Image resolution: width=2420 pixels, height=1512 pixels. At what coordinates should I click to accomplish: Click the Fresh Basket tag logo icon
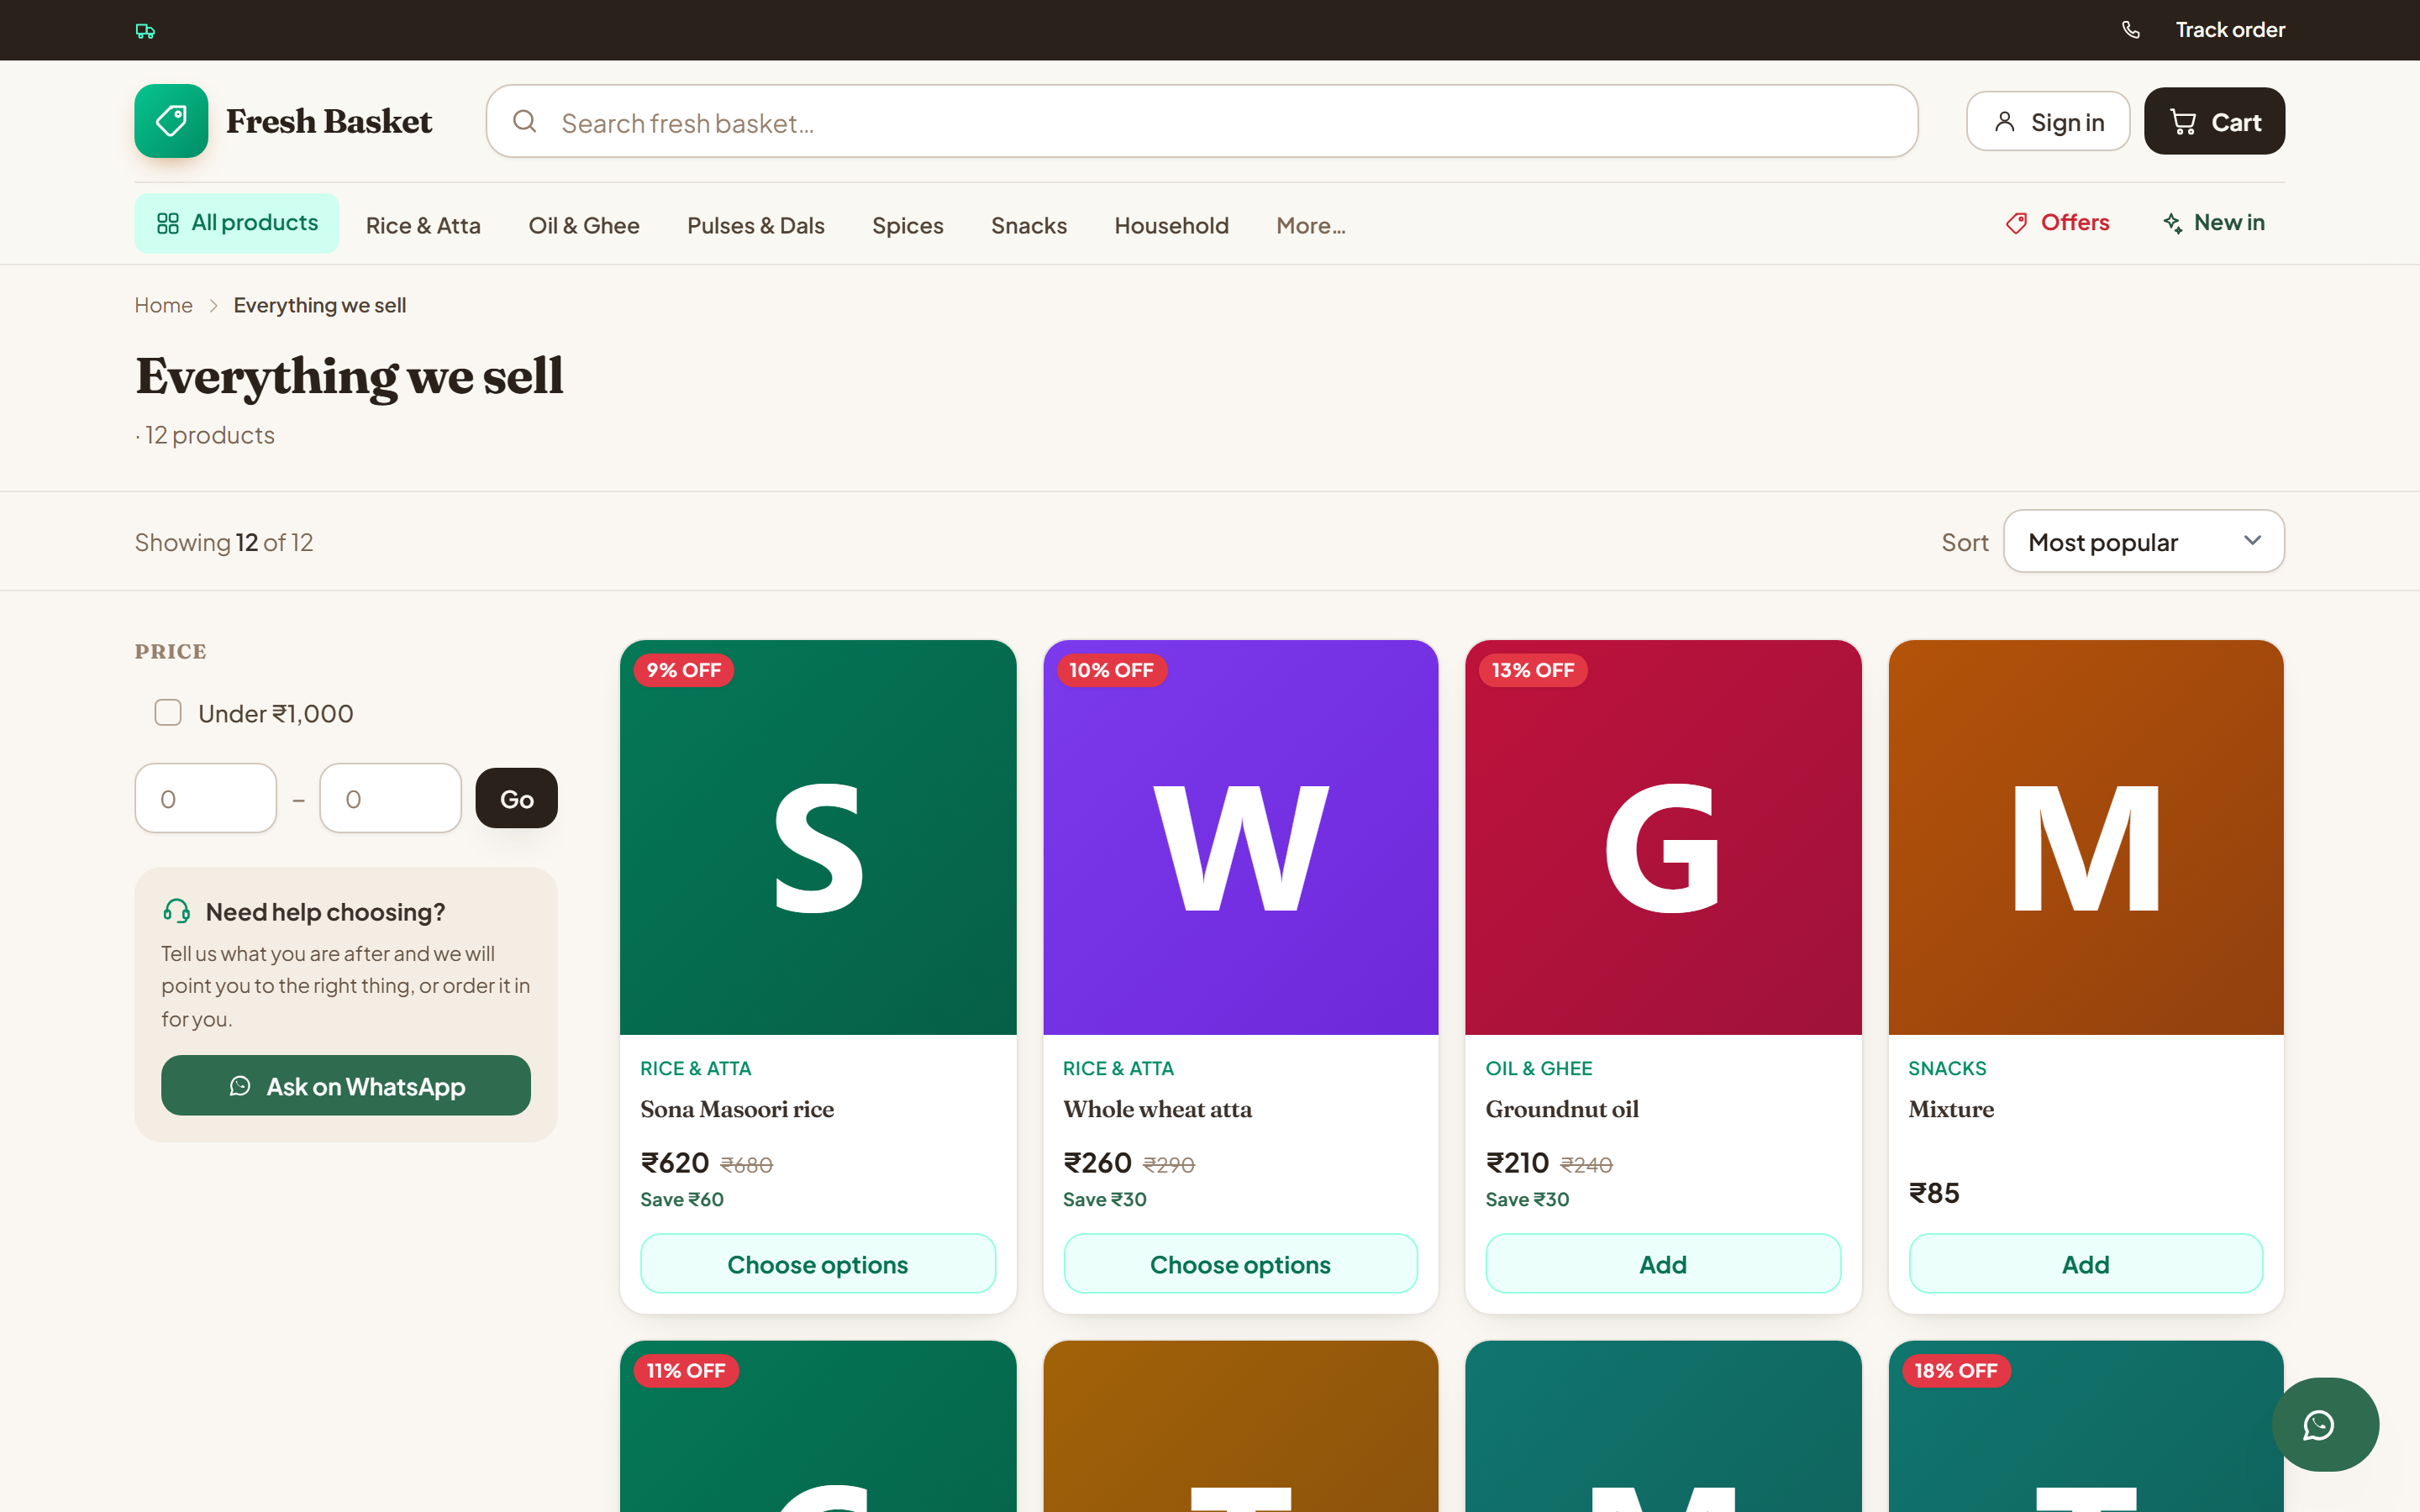click(171, 121)
